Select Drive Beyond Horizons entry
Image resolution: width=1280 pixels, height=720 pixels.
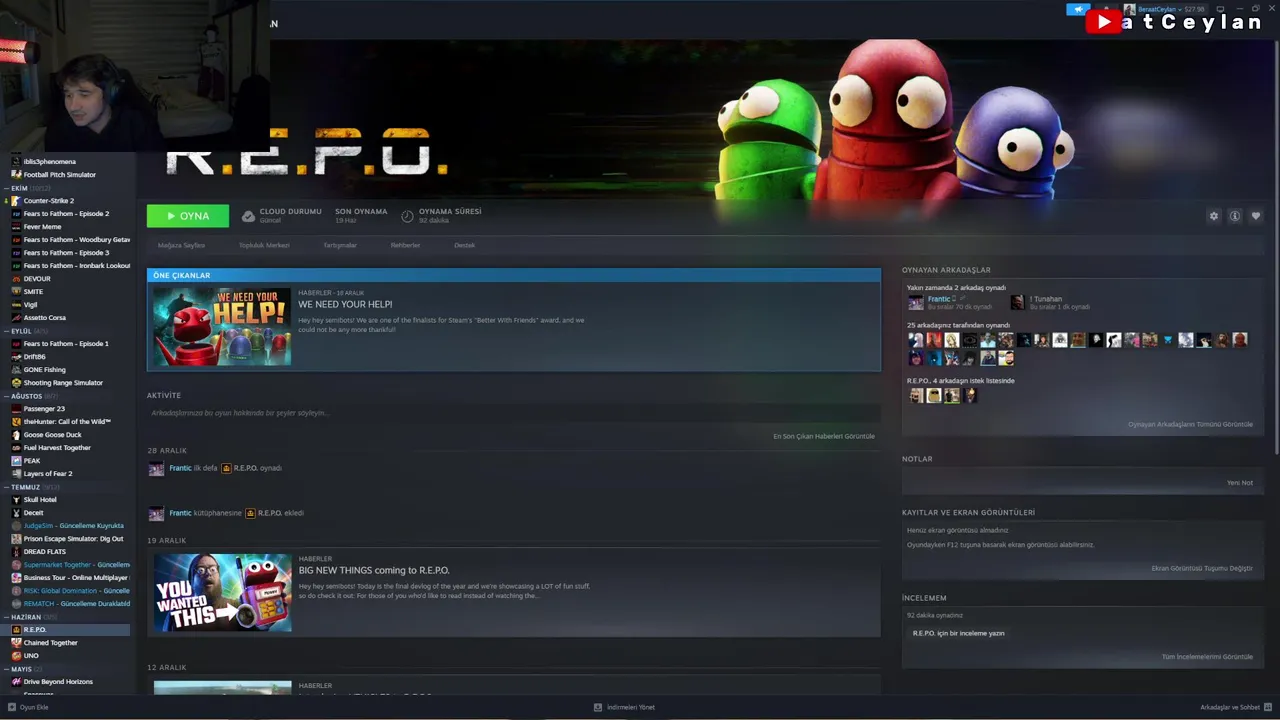[x=58, y=682]
